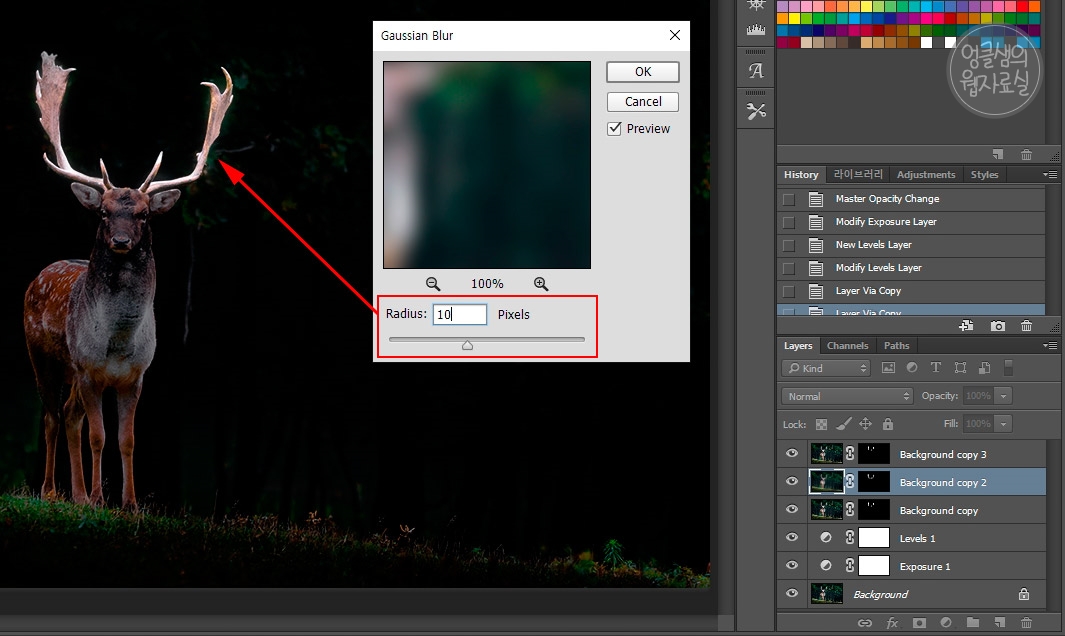
Task: Open the Layers panel flyout menu
Action: [x=1050, y=346]
